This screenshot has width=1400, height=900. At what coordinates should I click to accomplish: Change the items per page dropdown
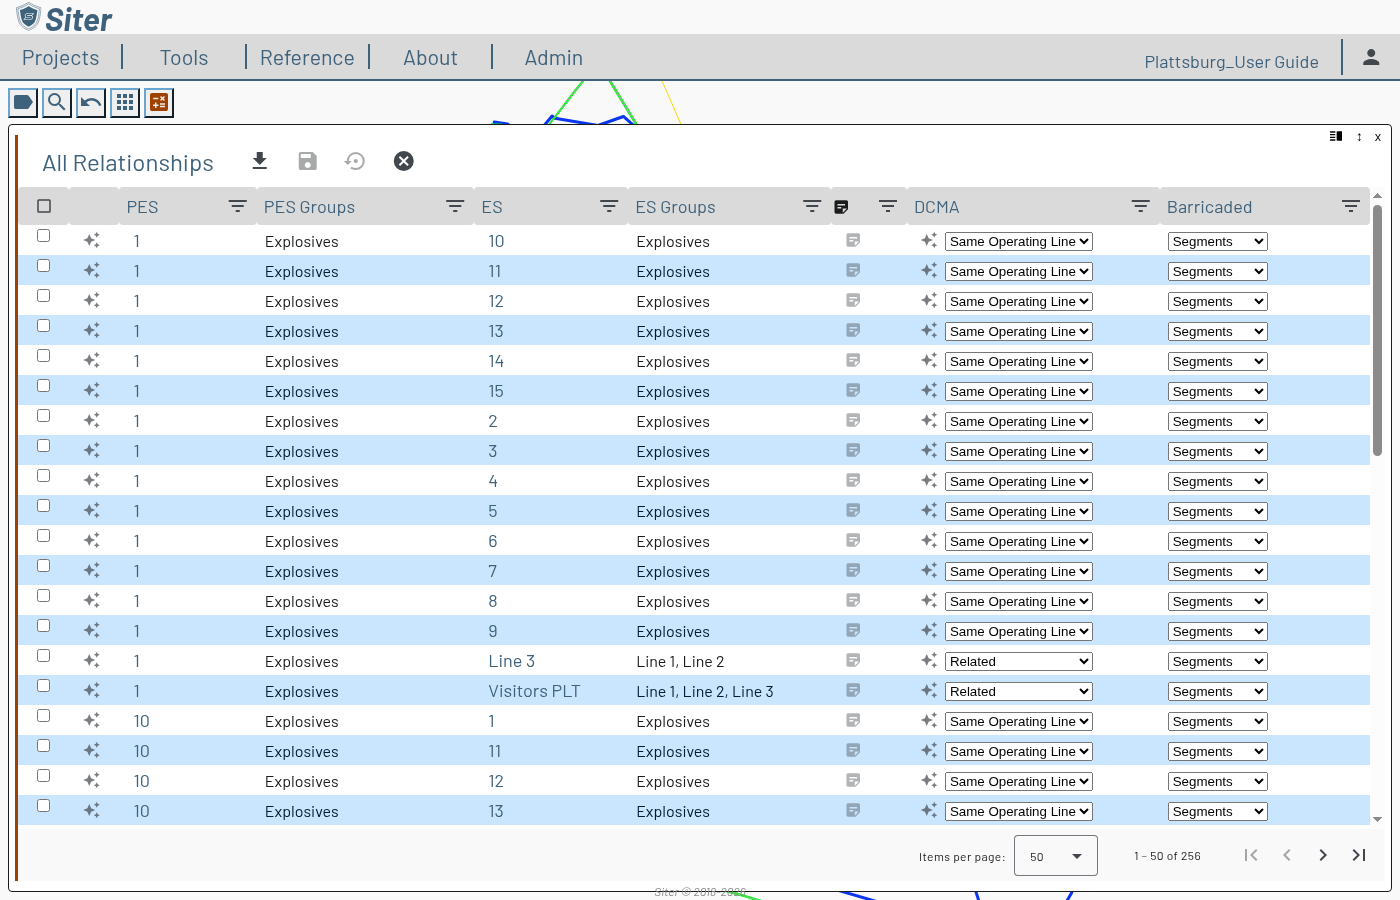[x=1056, y=856]
